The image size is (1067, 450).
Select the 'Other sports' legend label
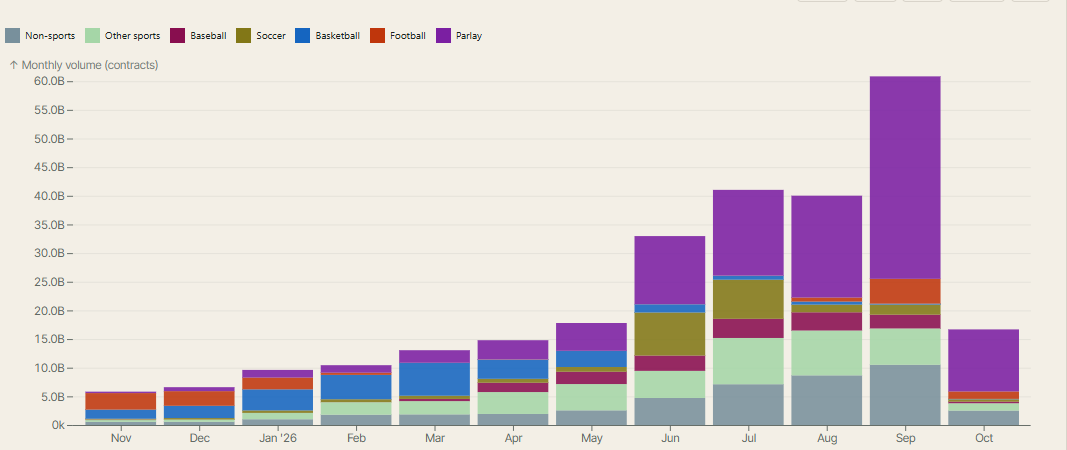133,36
